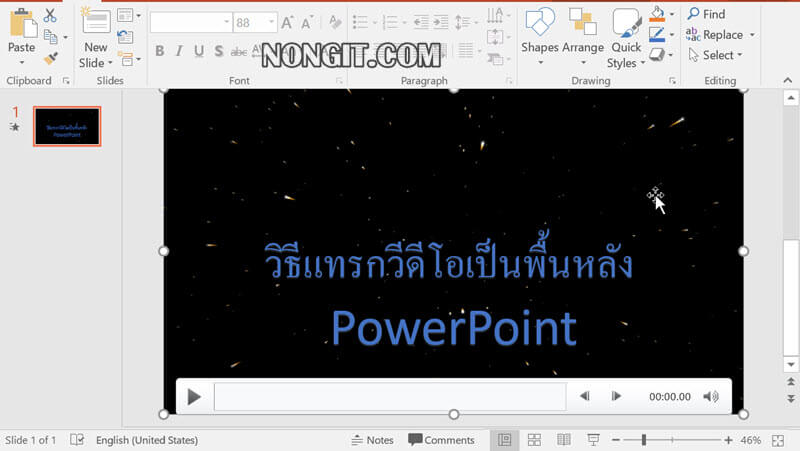Decrease font size with small A
This screenshot has height=451, width=800.
pyautogui.click(x=306, y=23)
